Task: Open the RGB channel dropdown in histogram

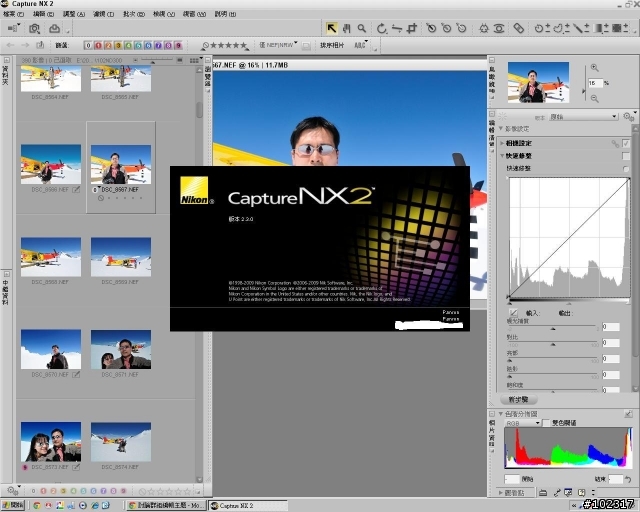Action: pos(522,423)
